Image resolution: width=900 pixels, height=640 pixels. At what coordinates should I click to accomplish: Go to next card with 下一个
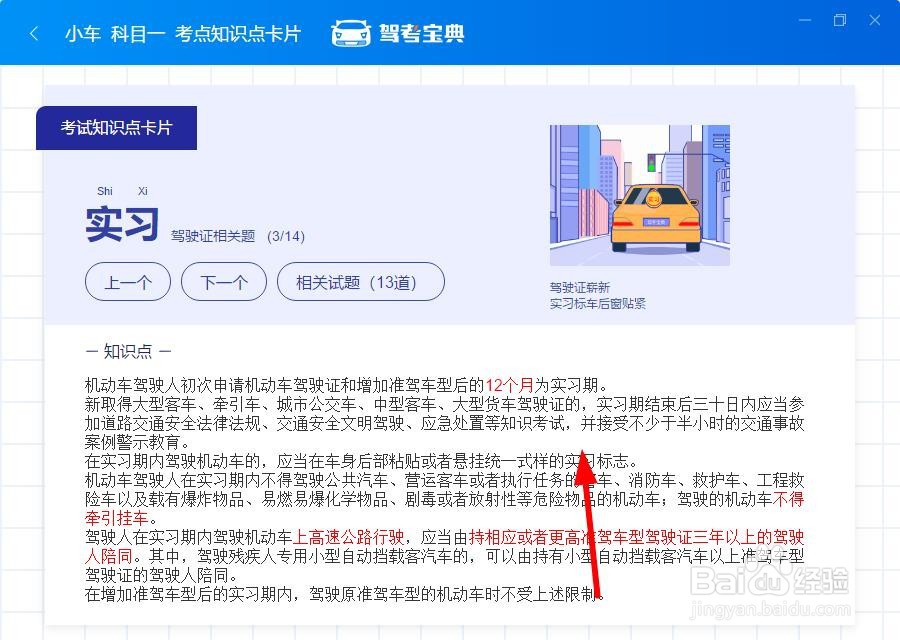point(224,282)
